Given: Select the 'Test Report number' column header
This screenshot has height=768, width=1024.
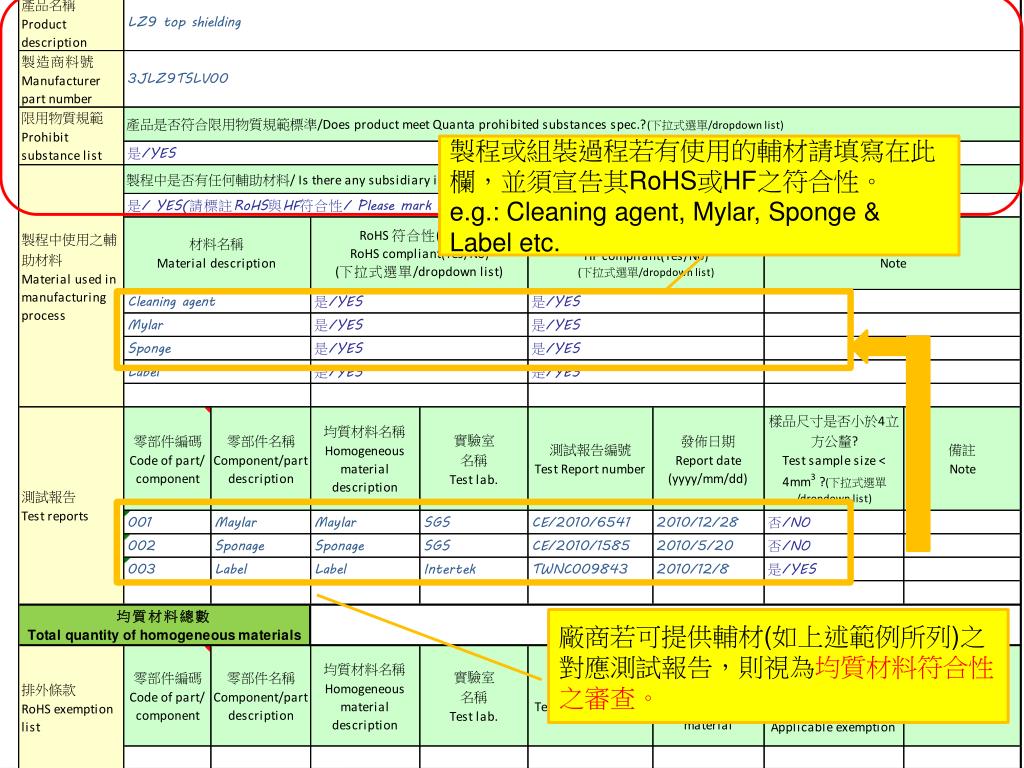Looking at the screenshot, I should click(x=590, y=459).
